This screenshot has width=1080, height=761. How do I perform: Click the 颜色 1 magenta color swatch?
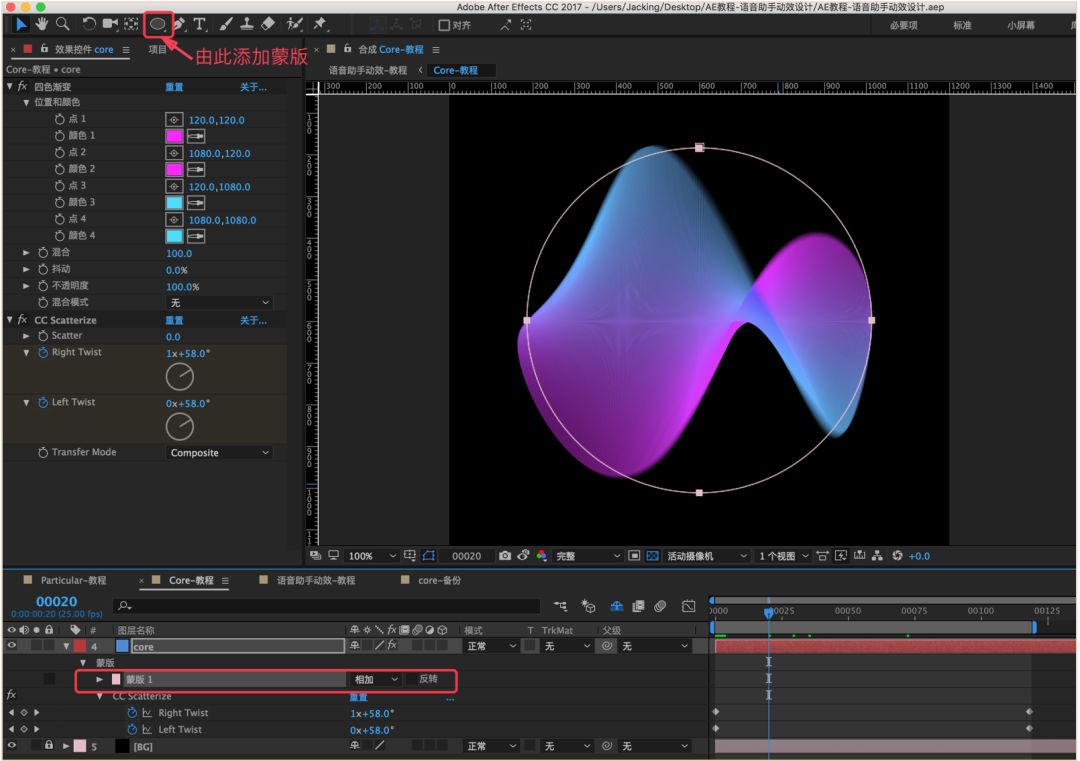(x=174, y=136)
